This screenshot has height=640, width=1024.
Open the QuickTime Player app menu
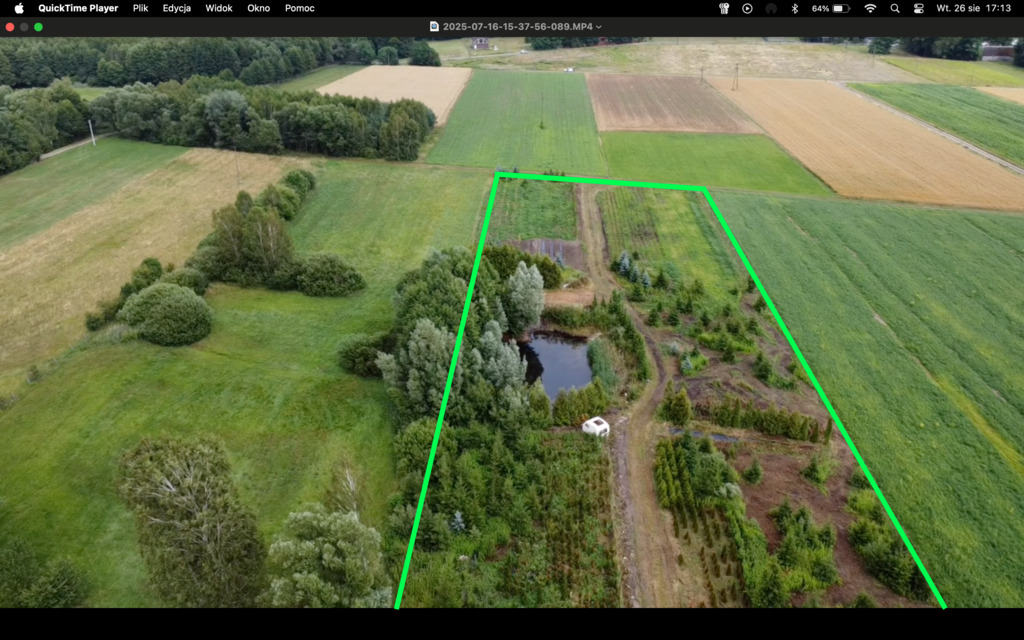[78, 8]
